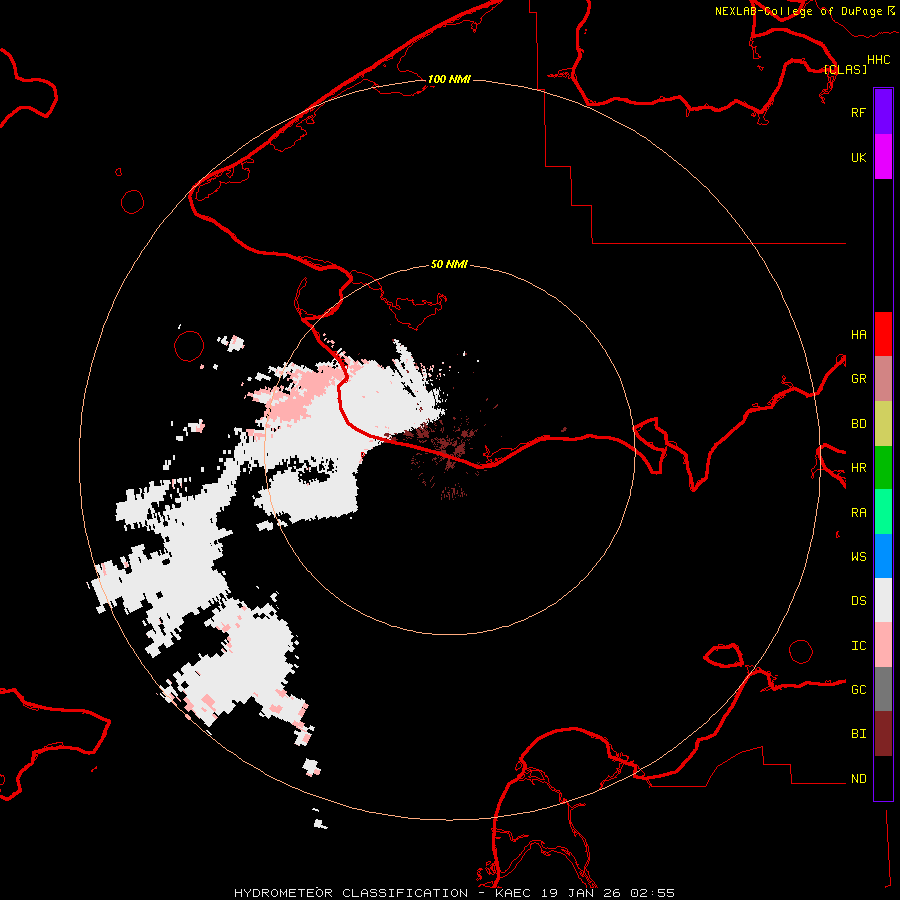
Task: Click the GC legend label
Action: point(858,690)
